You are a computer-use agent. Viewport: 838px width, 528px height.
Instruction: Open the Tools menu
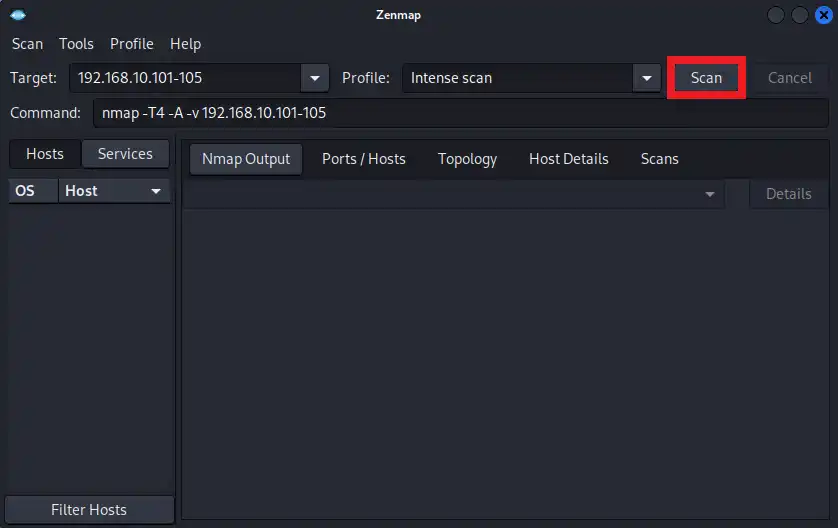(76, 44)
